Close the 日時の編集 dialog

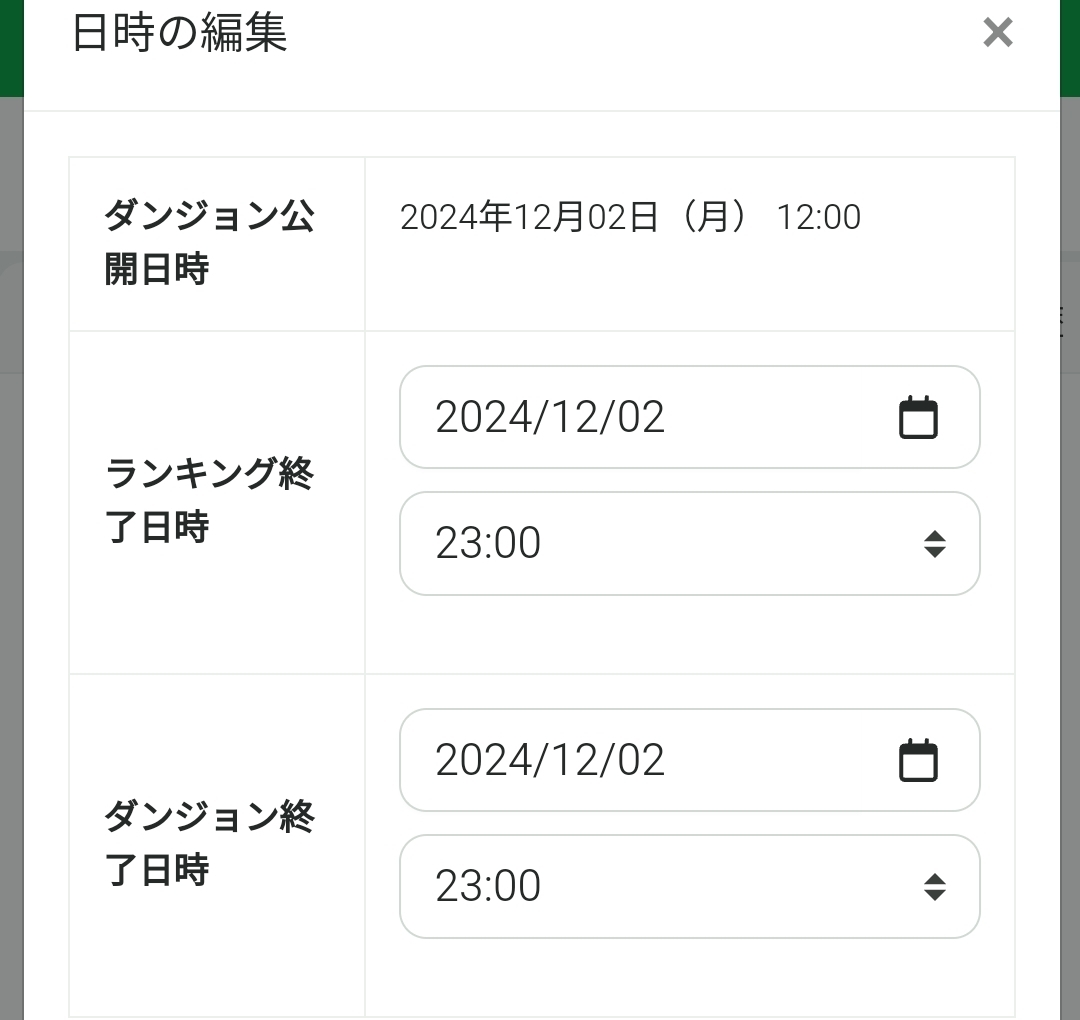[x=997, y=33]
